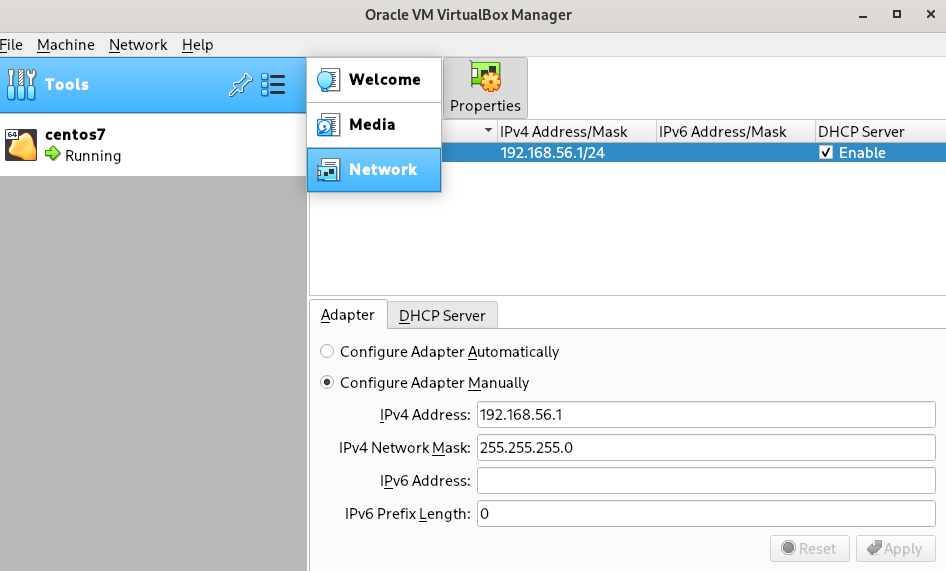This screenshot has height=571, width=946.
Task: Open the Machine menu
Action: (66, 45)
